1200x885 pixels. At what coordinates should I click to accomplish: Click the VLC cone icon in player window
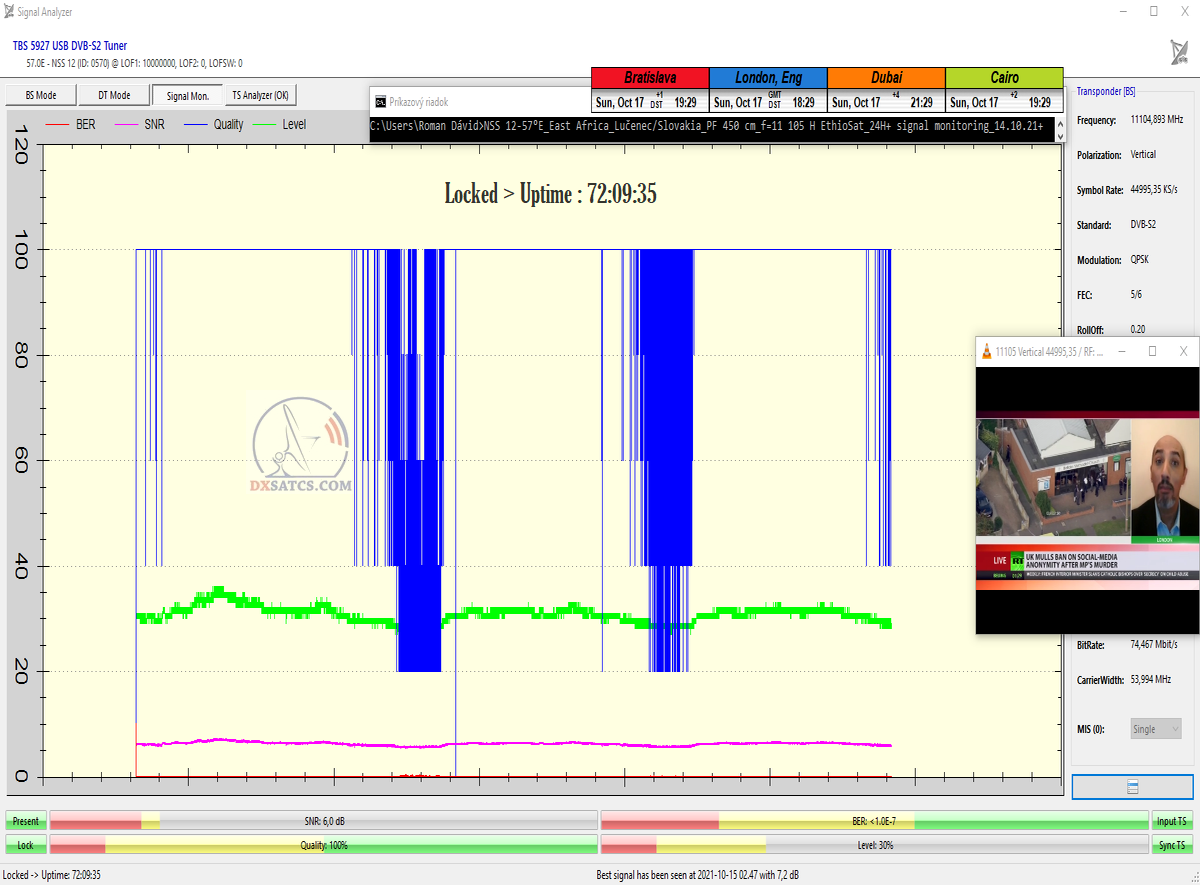(x=988, y=351)
